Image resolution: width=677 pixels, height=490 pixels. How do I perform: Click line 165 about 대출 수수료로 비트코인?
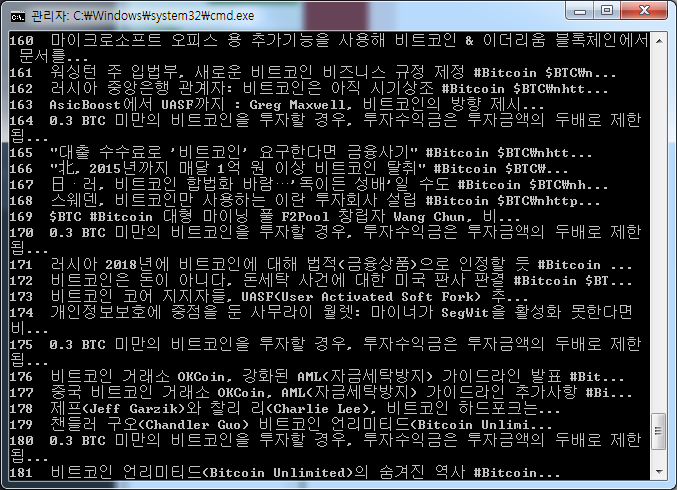click(301, 152)
